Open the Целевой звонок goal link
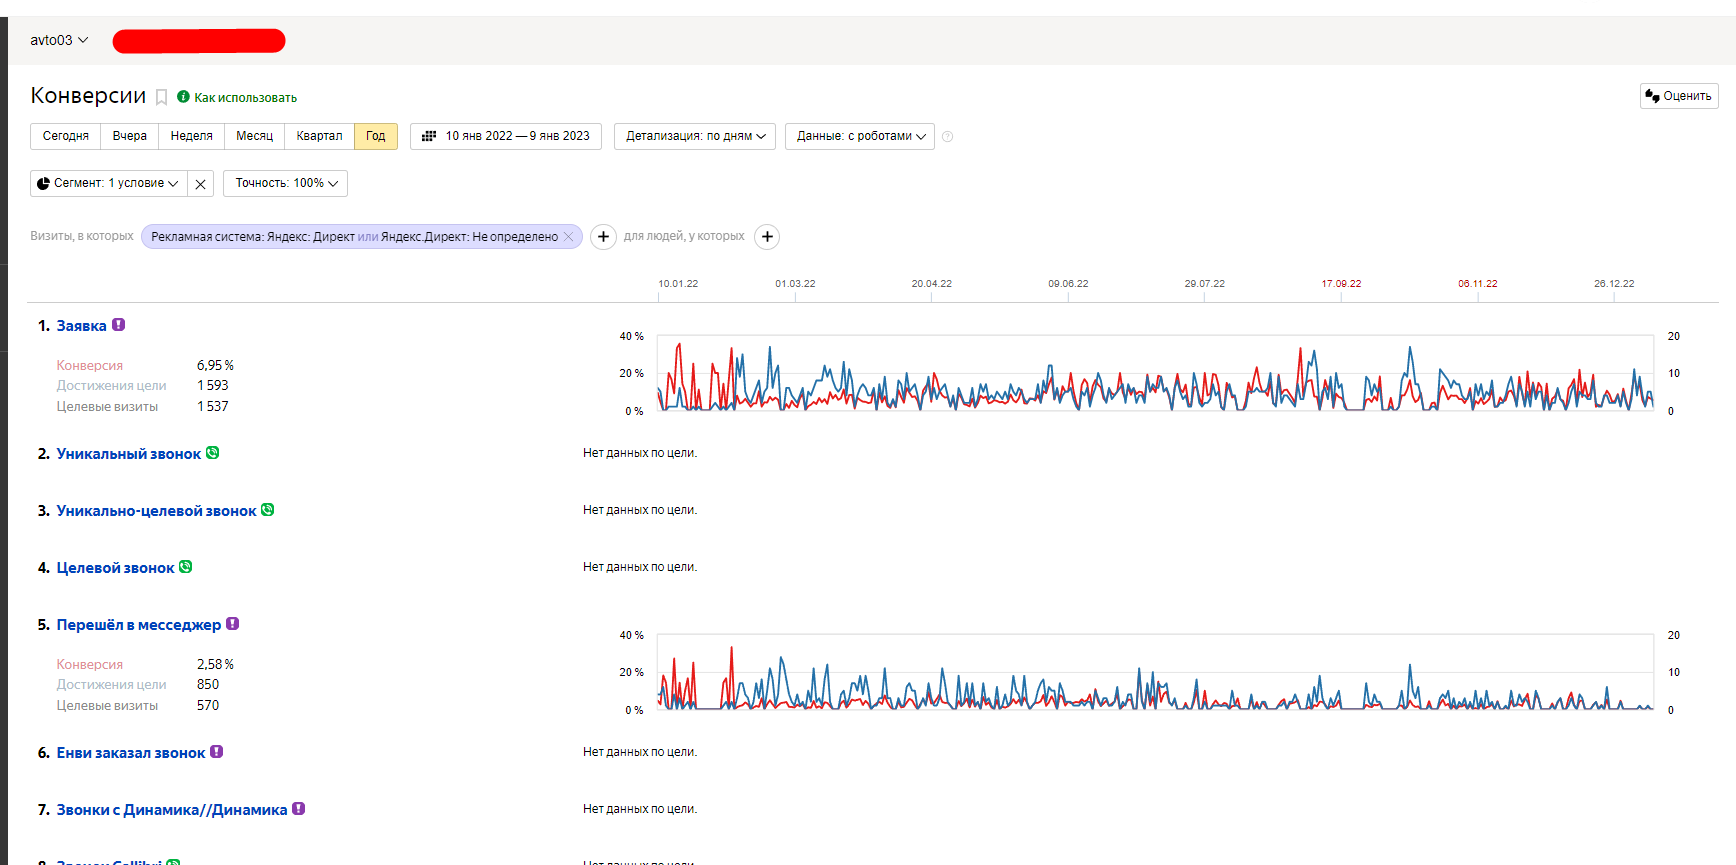Screen dimensions: 1736x865 point(115,568)
